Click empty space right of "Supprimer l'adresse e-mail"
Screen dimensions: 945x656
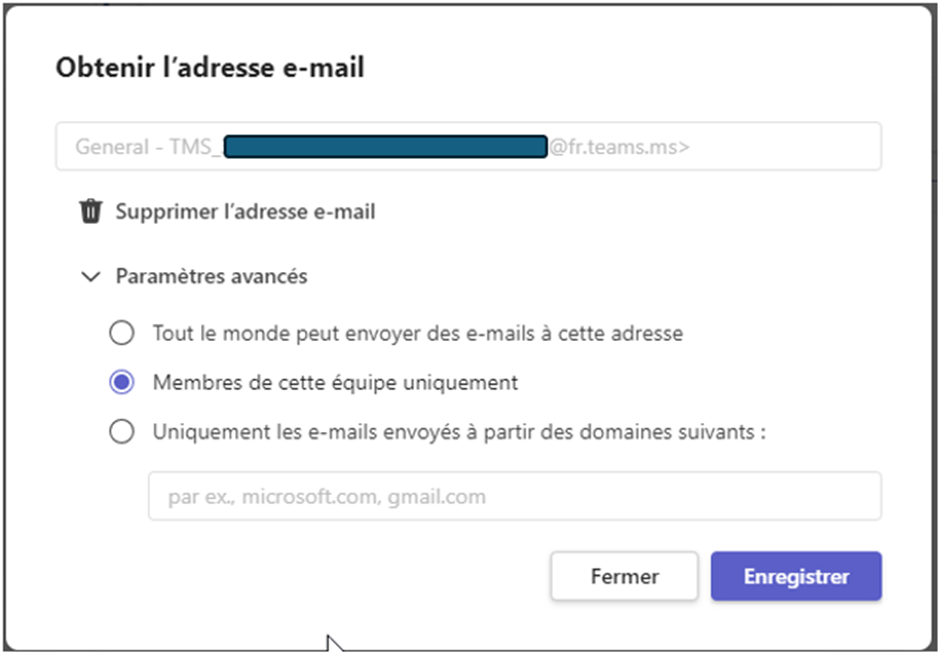tap(620, 212)
